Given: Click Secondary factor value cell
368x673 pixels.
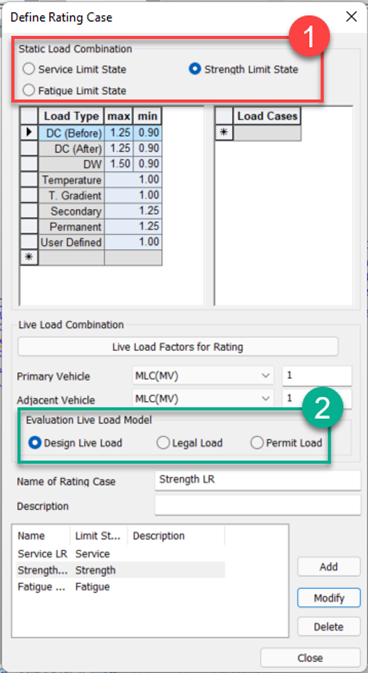Looking at the screenshot, I should (x=133, y=211).
